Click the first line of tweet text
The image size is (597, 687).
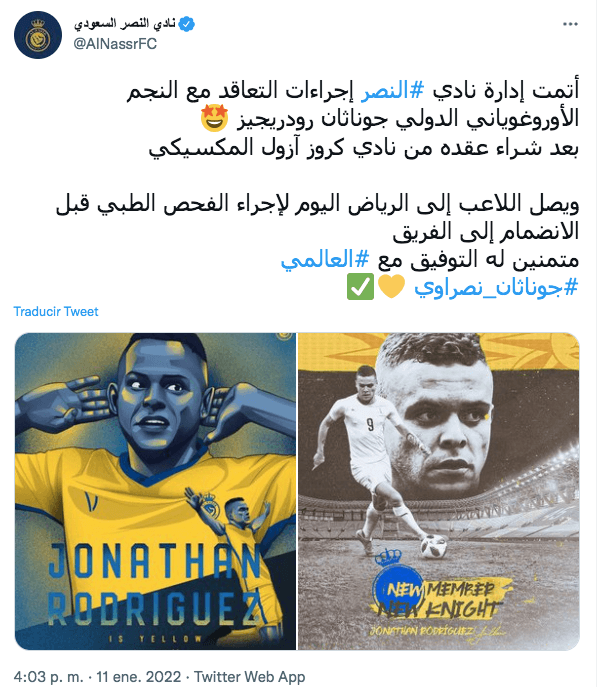pyautogui.click(x=353, y=90)
